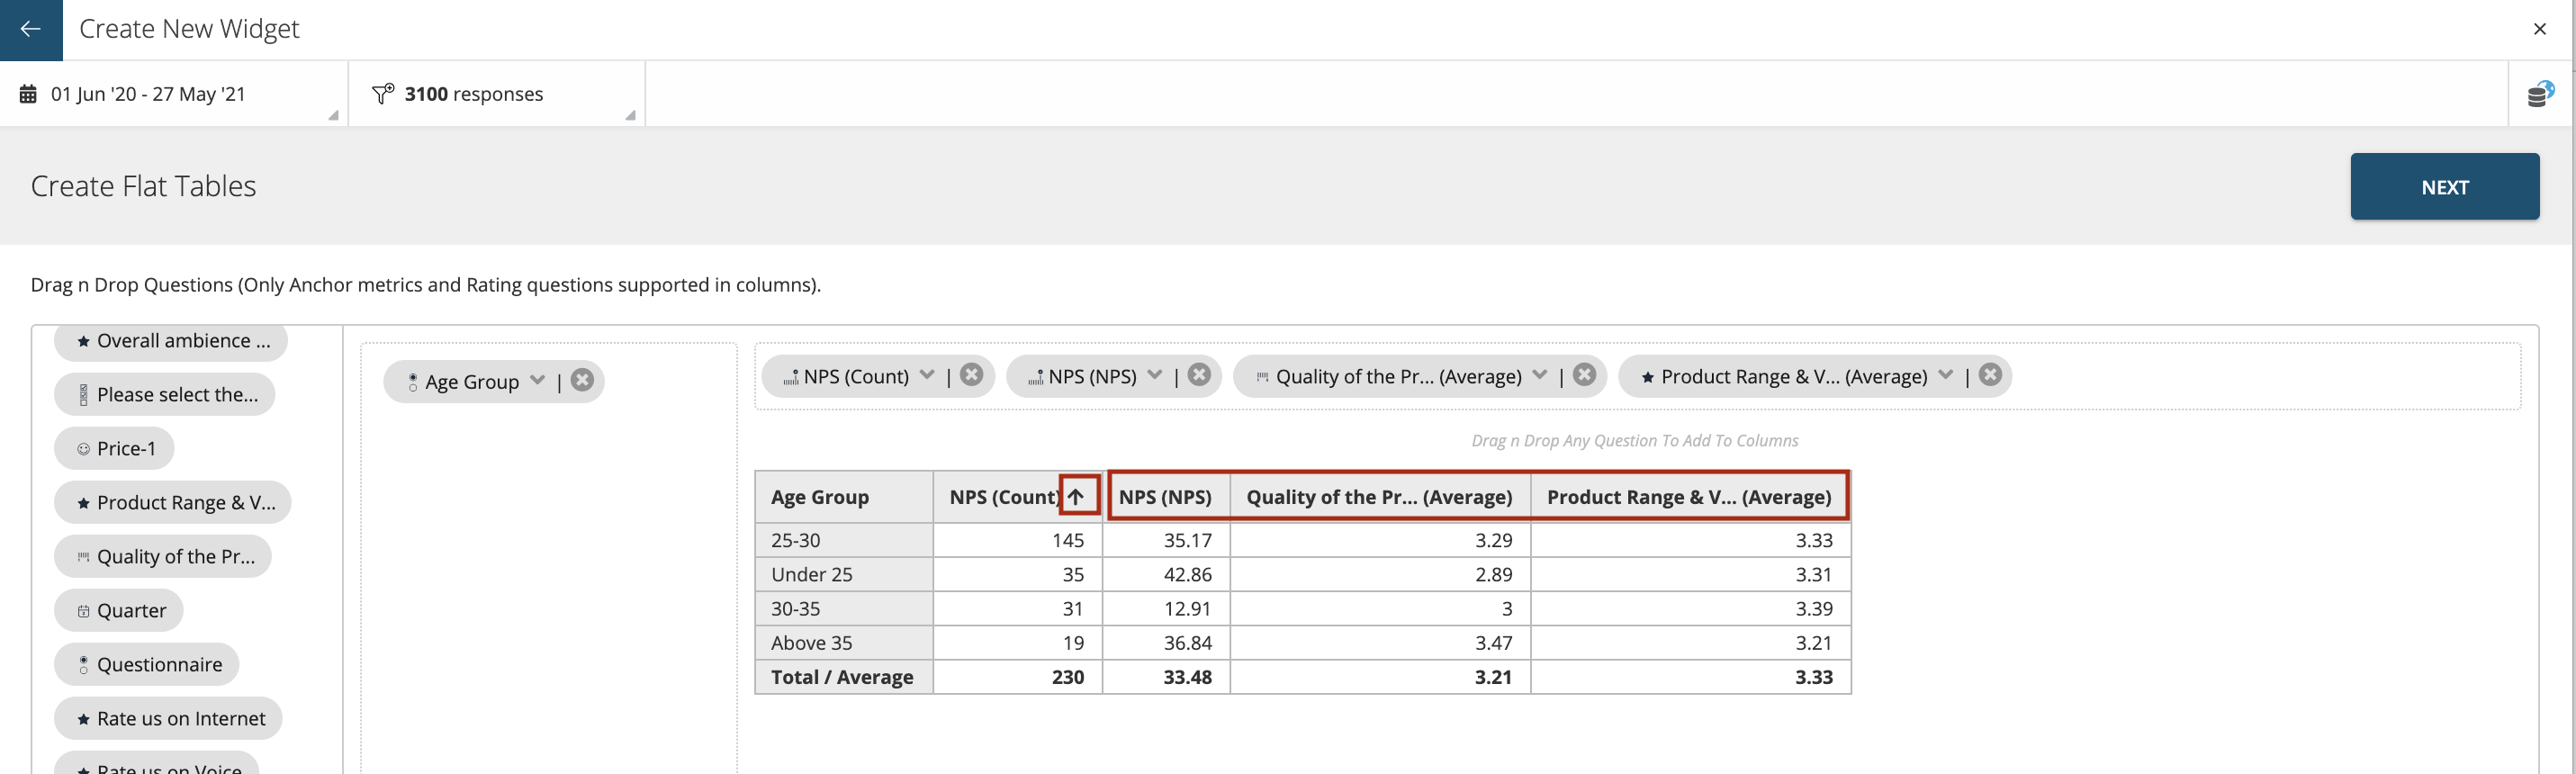Open the date range calendar picker

click(x=28, y=94)
